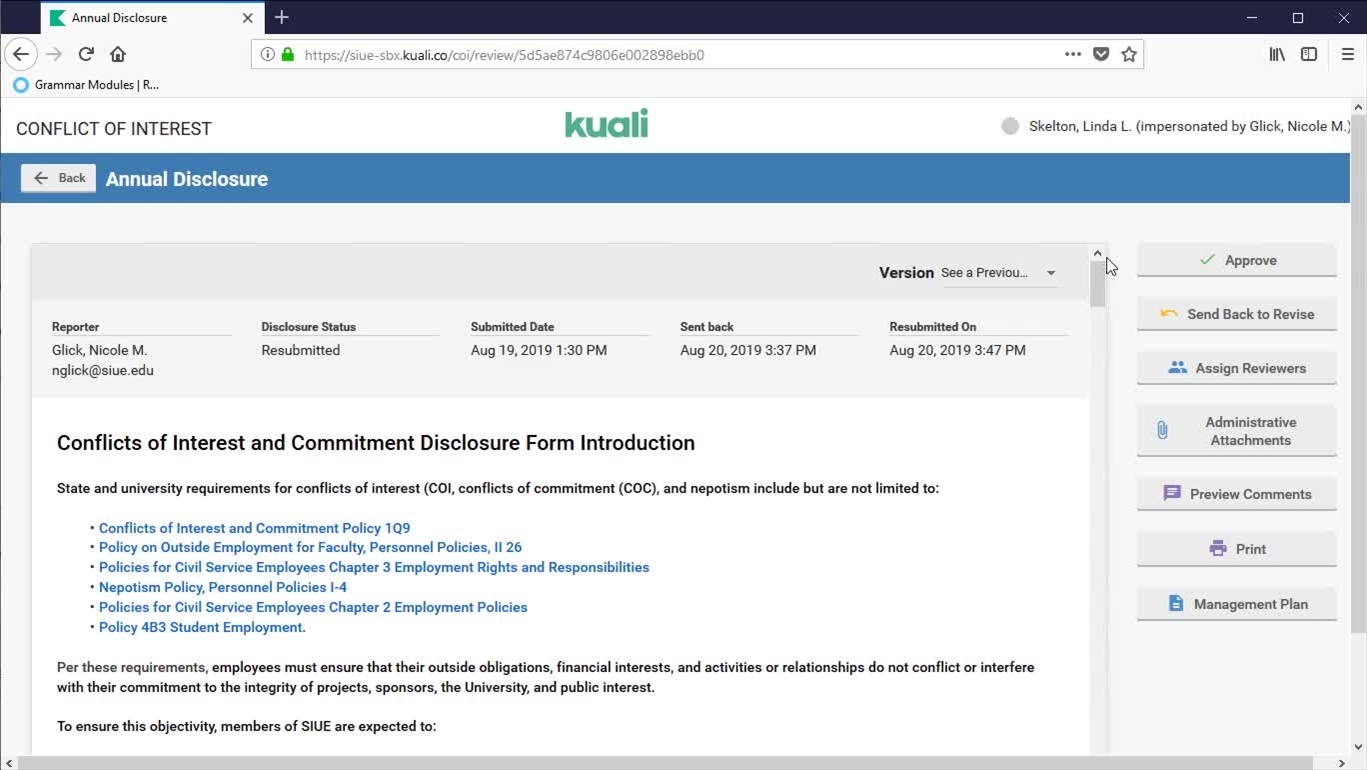1367x770 pixels.
Task: Approve the disclosure
Action: (1237, 260)
